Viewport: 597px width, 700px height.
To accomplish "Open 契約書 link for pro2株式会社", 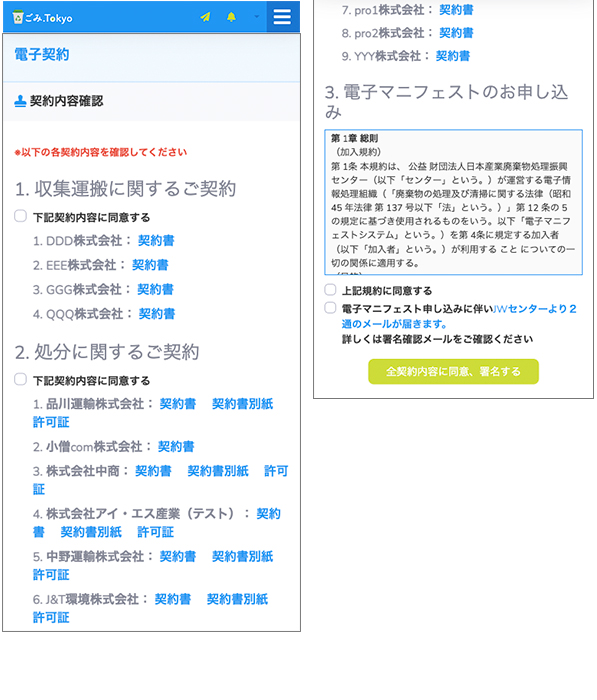I will click(456, 33).
